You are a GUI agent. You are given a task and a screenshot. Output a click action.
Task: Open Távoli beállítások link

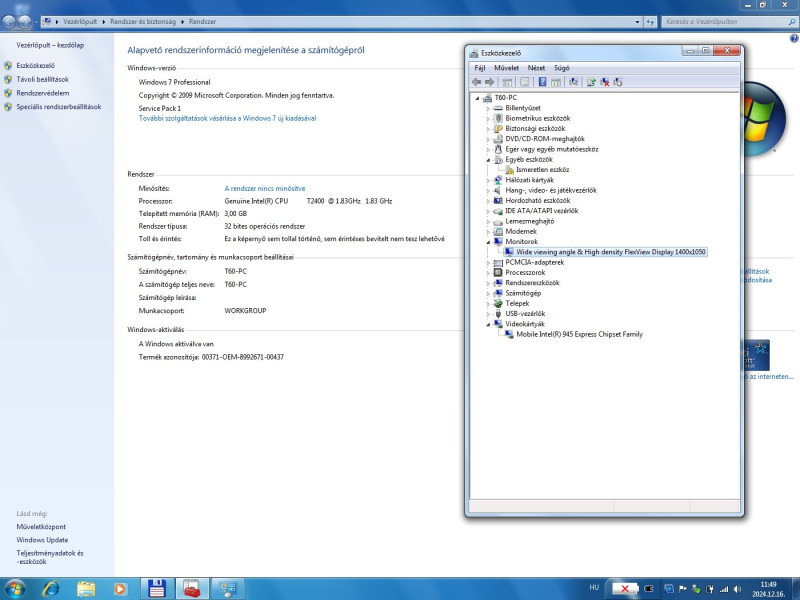(42, 80)
